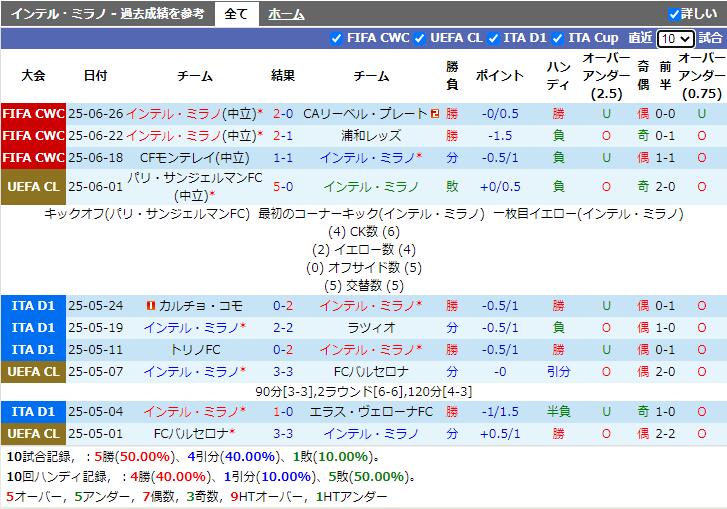
Task: Click 半負 handicap result on 25-05-04 row
Action: click(558, 412)
